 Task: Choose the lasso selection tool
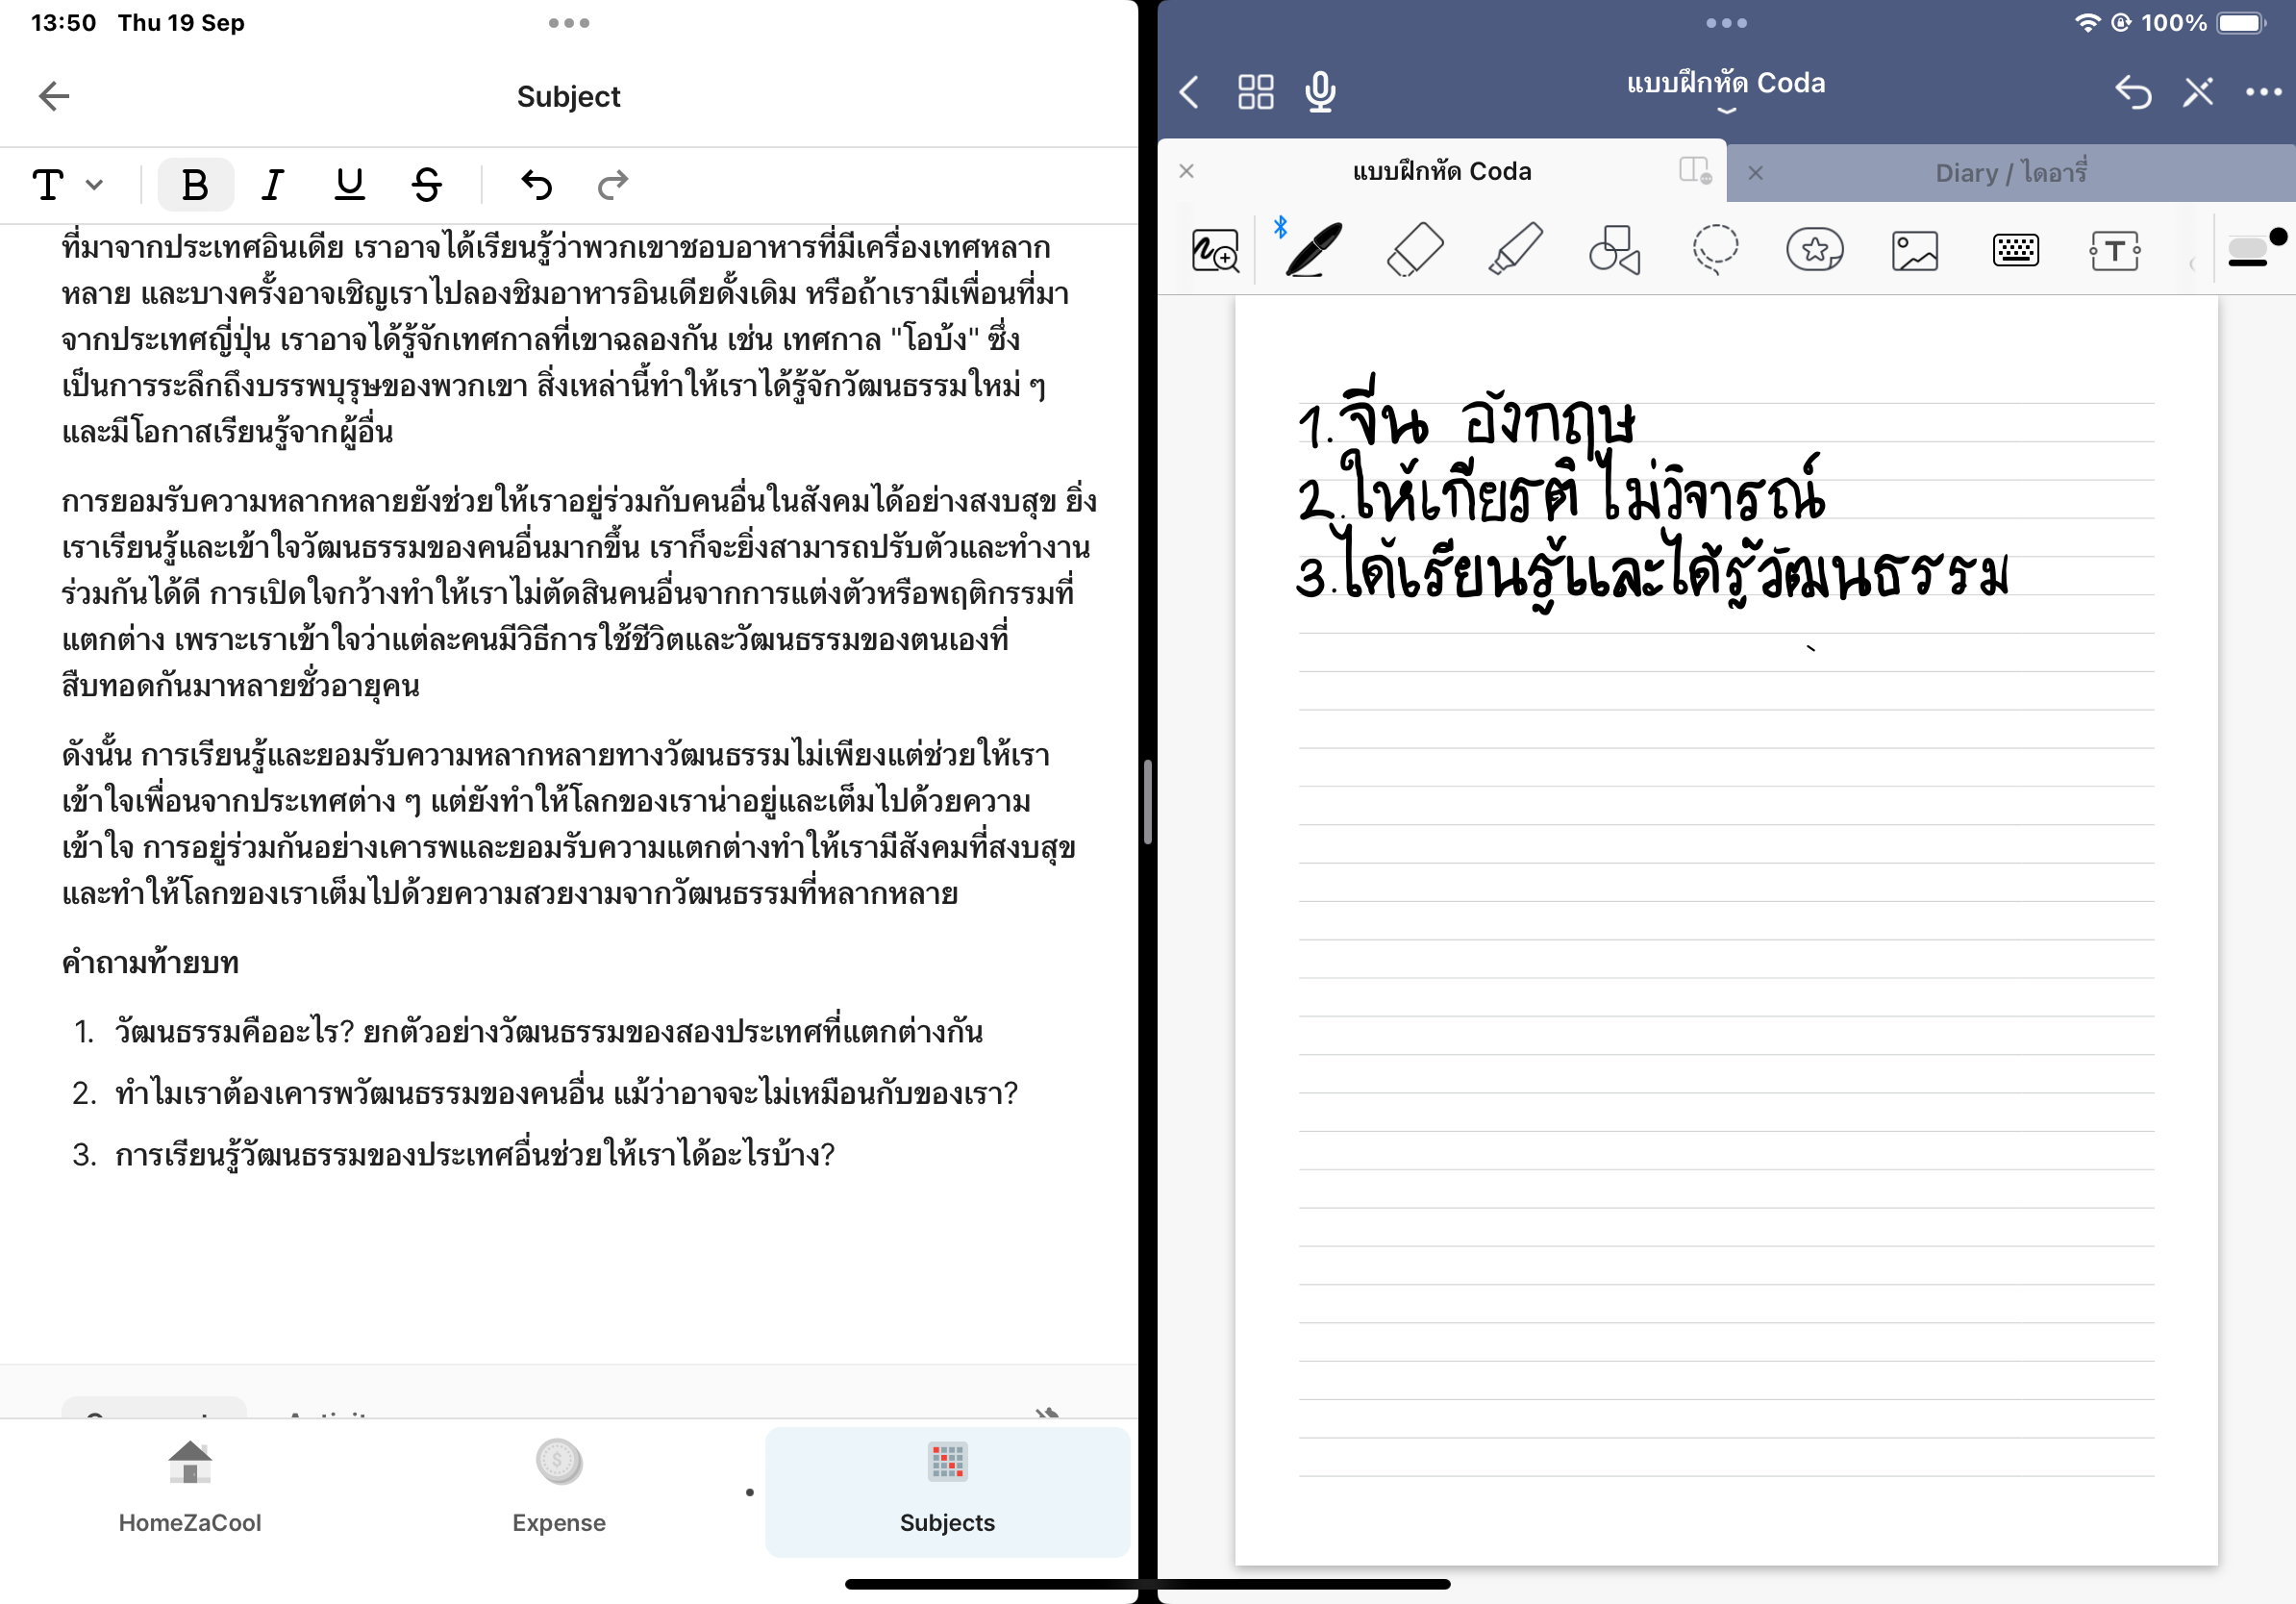coord(1715,249)
